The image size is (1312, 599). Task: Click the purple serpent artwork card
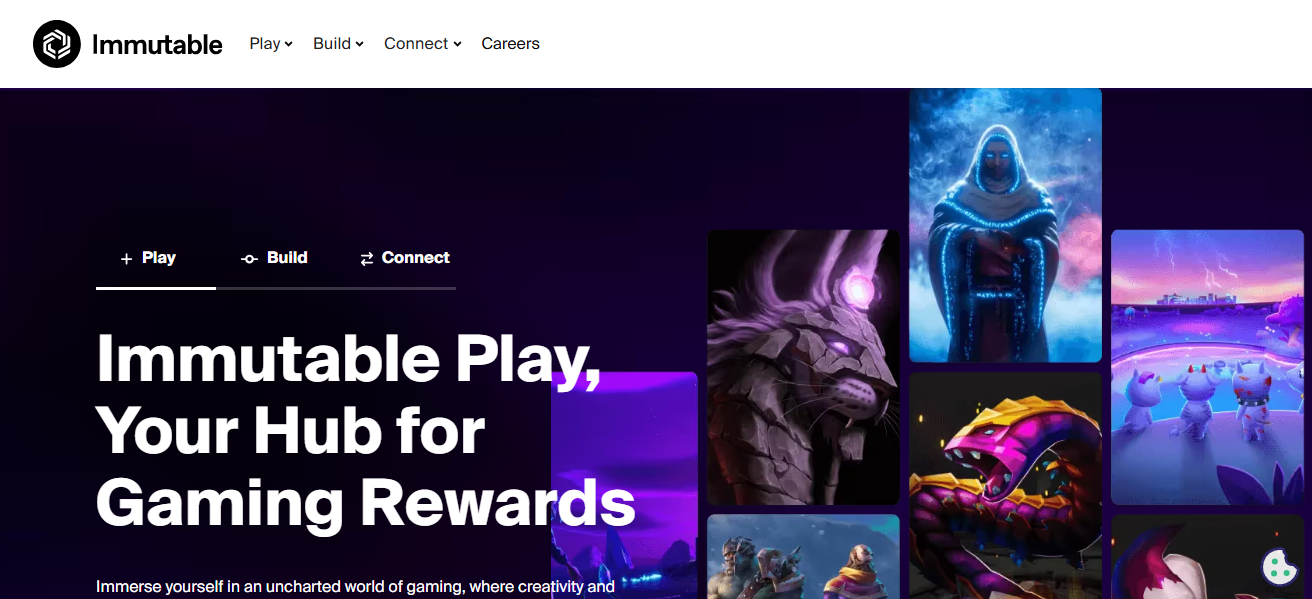pos(1005,486)
